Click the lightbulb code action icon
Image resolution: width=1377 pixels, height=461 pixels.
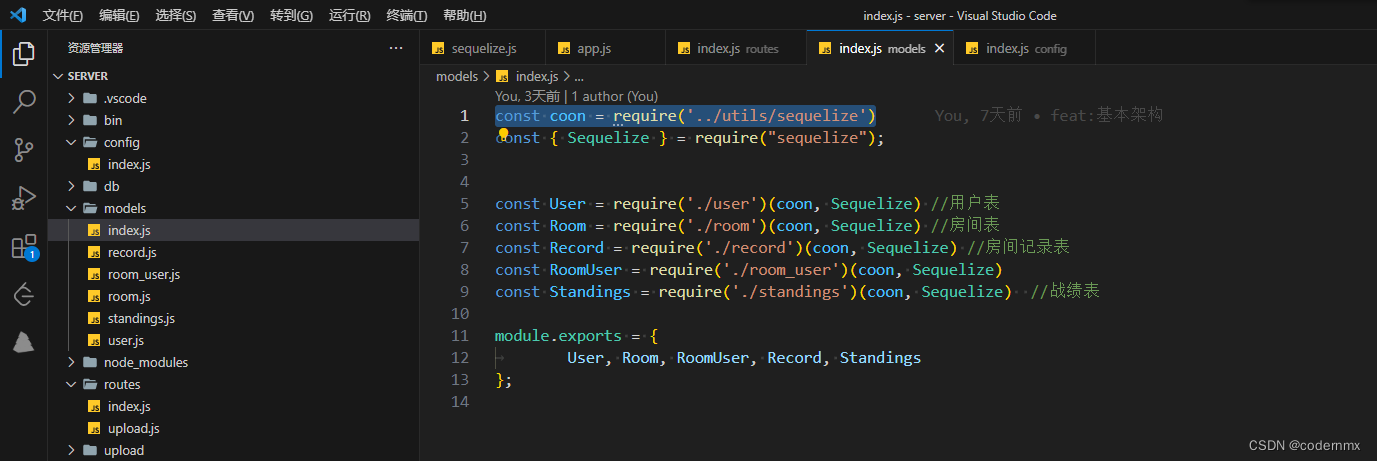tap(504, 133)
